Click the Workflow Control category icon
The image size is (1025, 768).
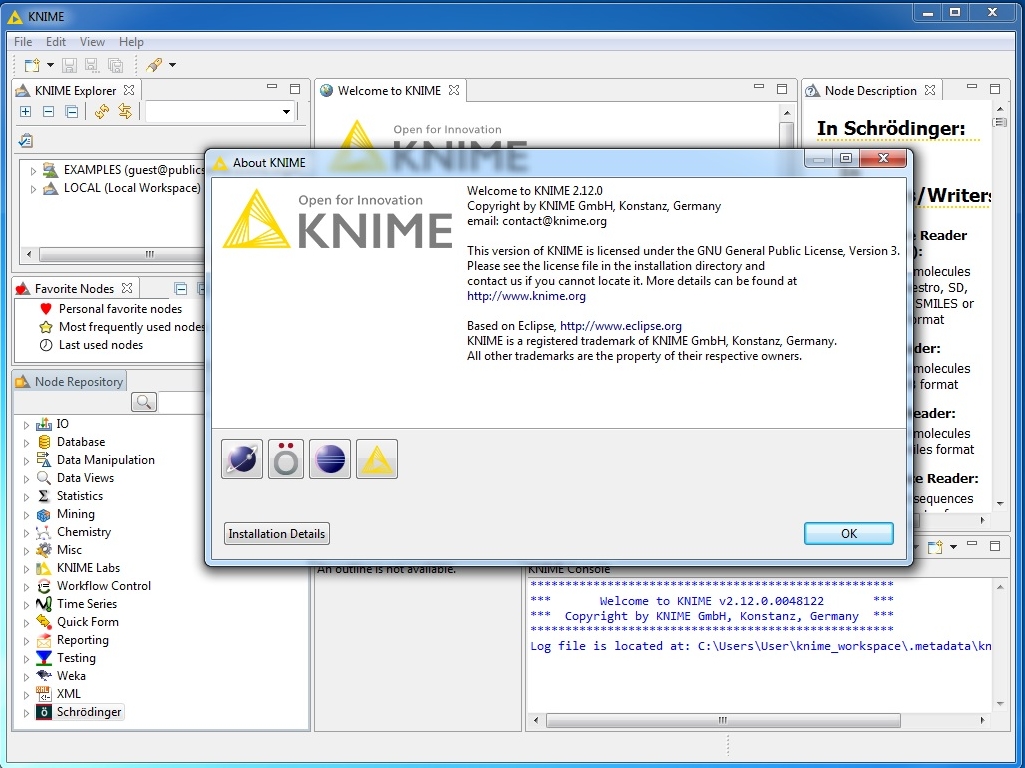click(44, 586)
